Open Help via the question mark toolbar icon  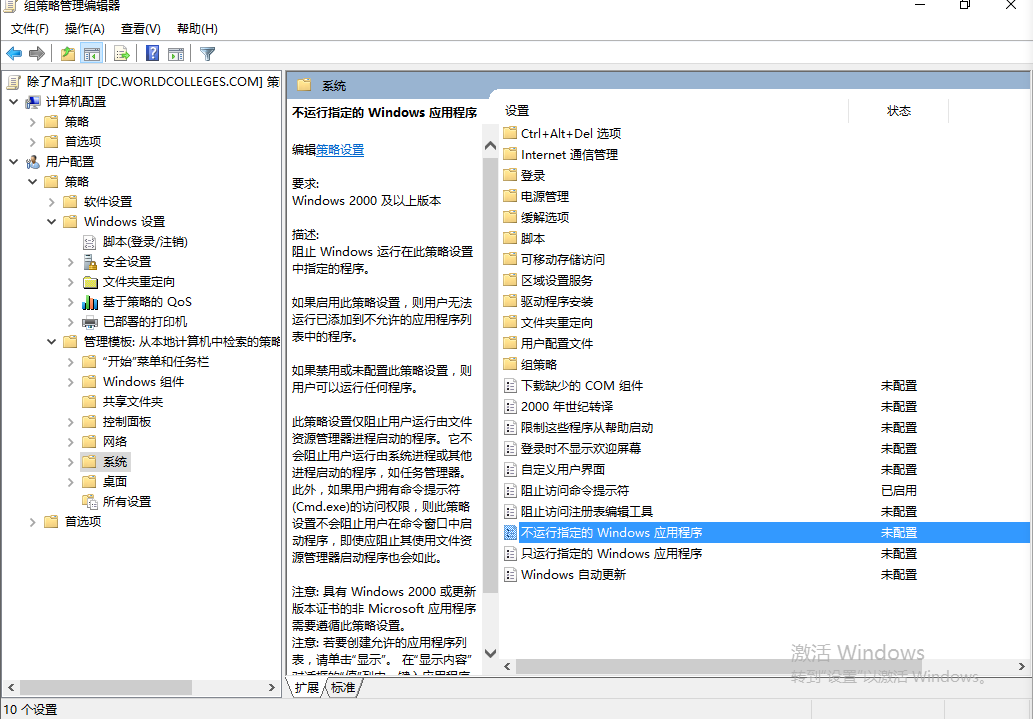(x=151, y=53)
